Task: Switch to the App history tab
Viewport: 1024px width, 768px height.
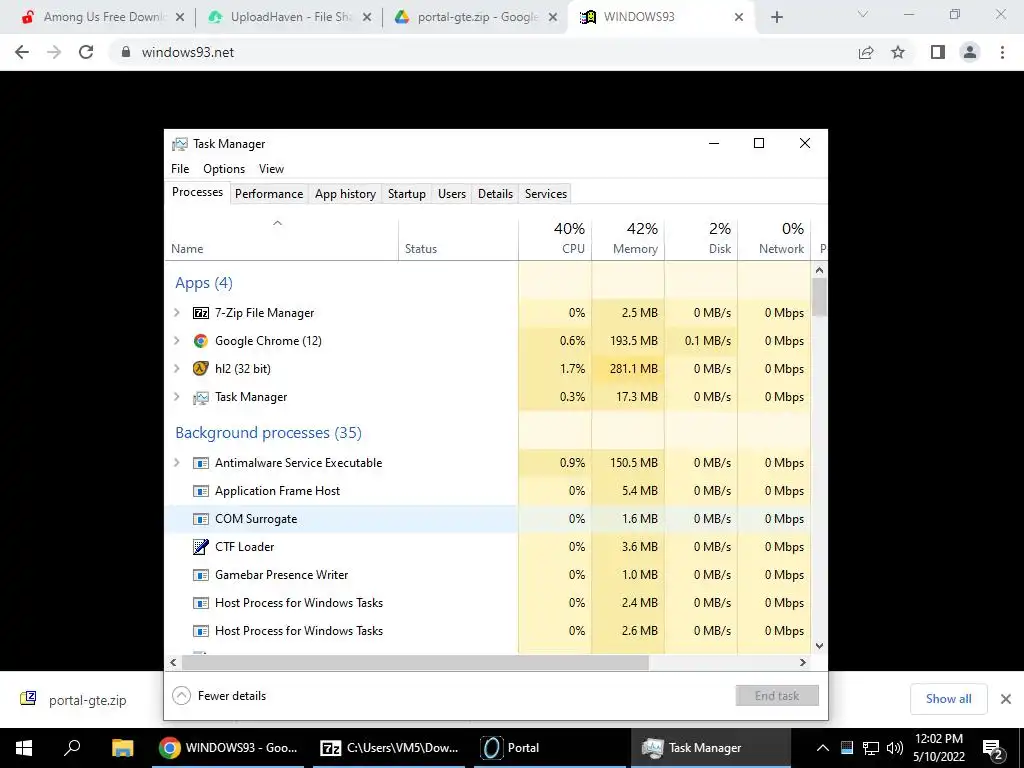Action: (x=345, y=194)
